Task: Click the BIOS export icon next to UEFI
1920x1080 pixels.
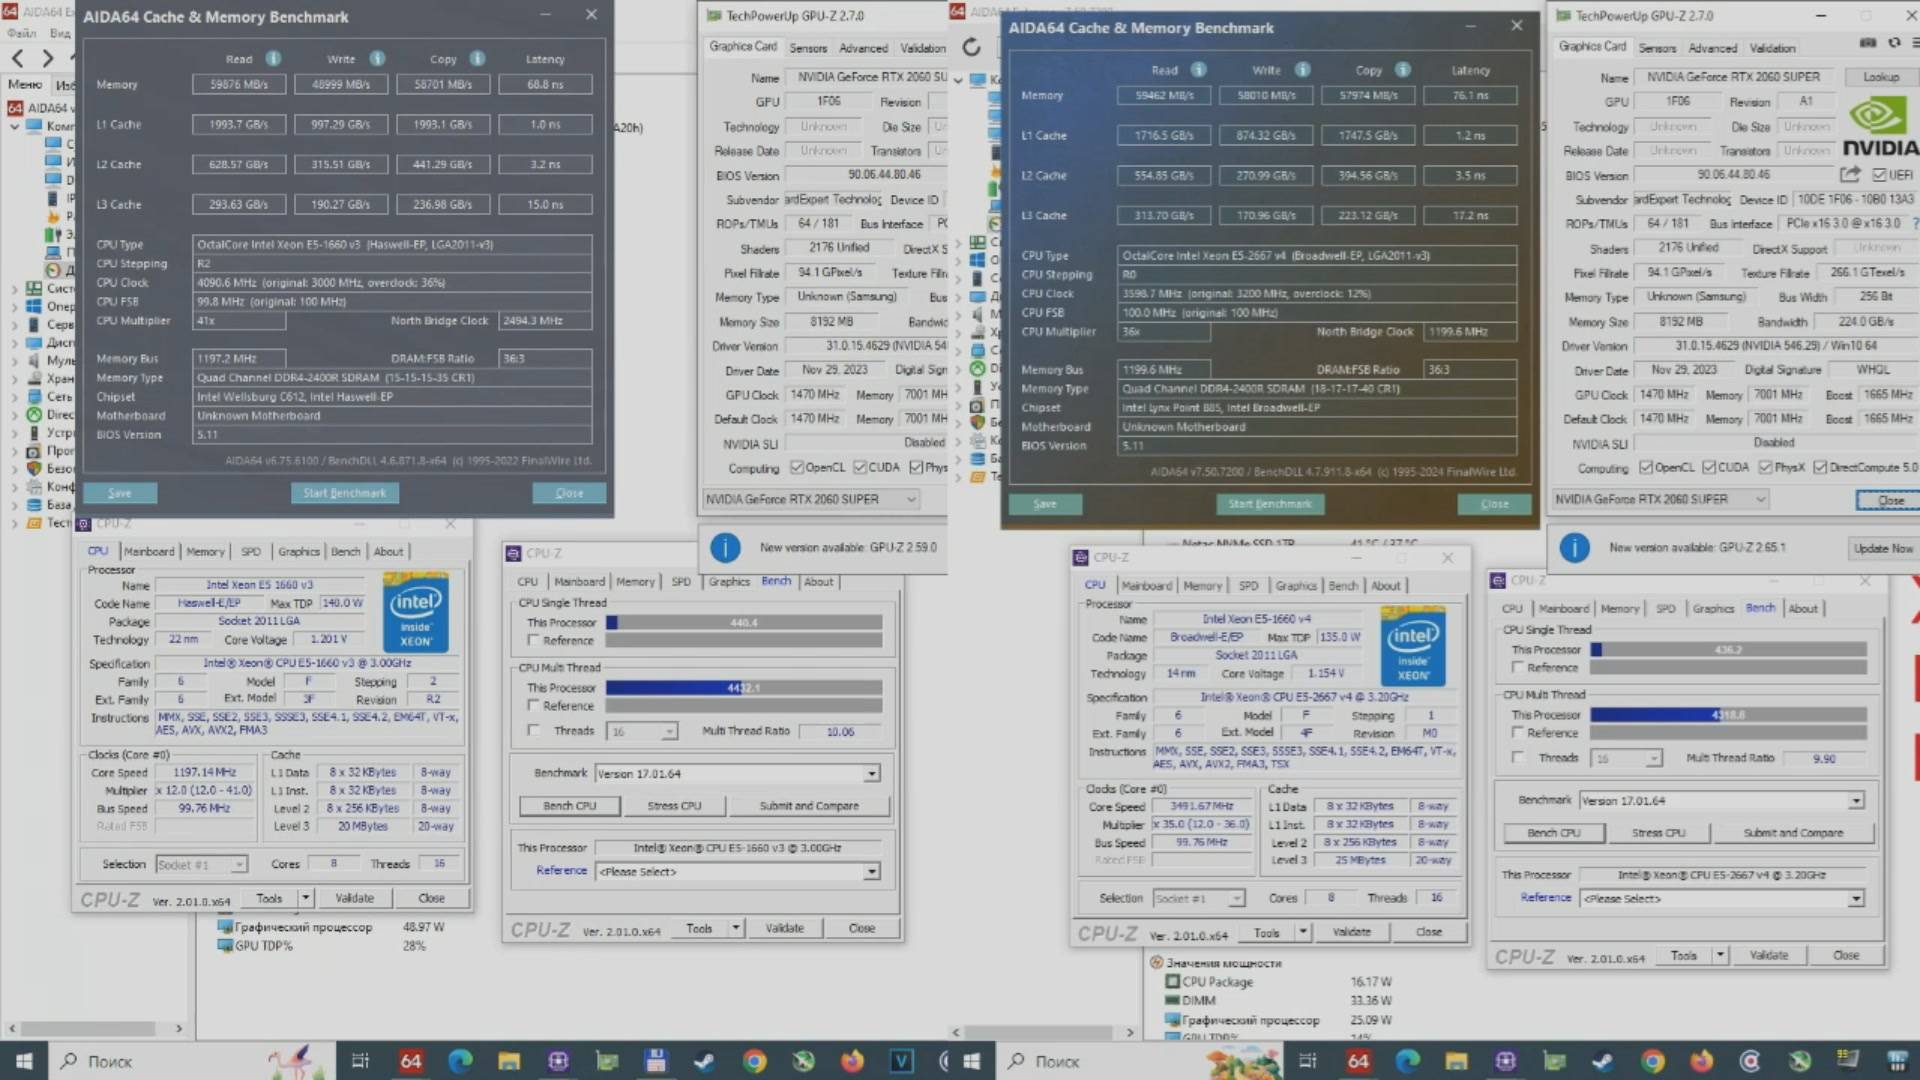Action: (1849, 174)
